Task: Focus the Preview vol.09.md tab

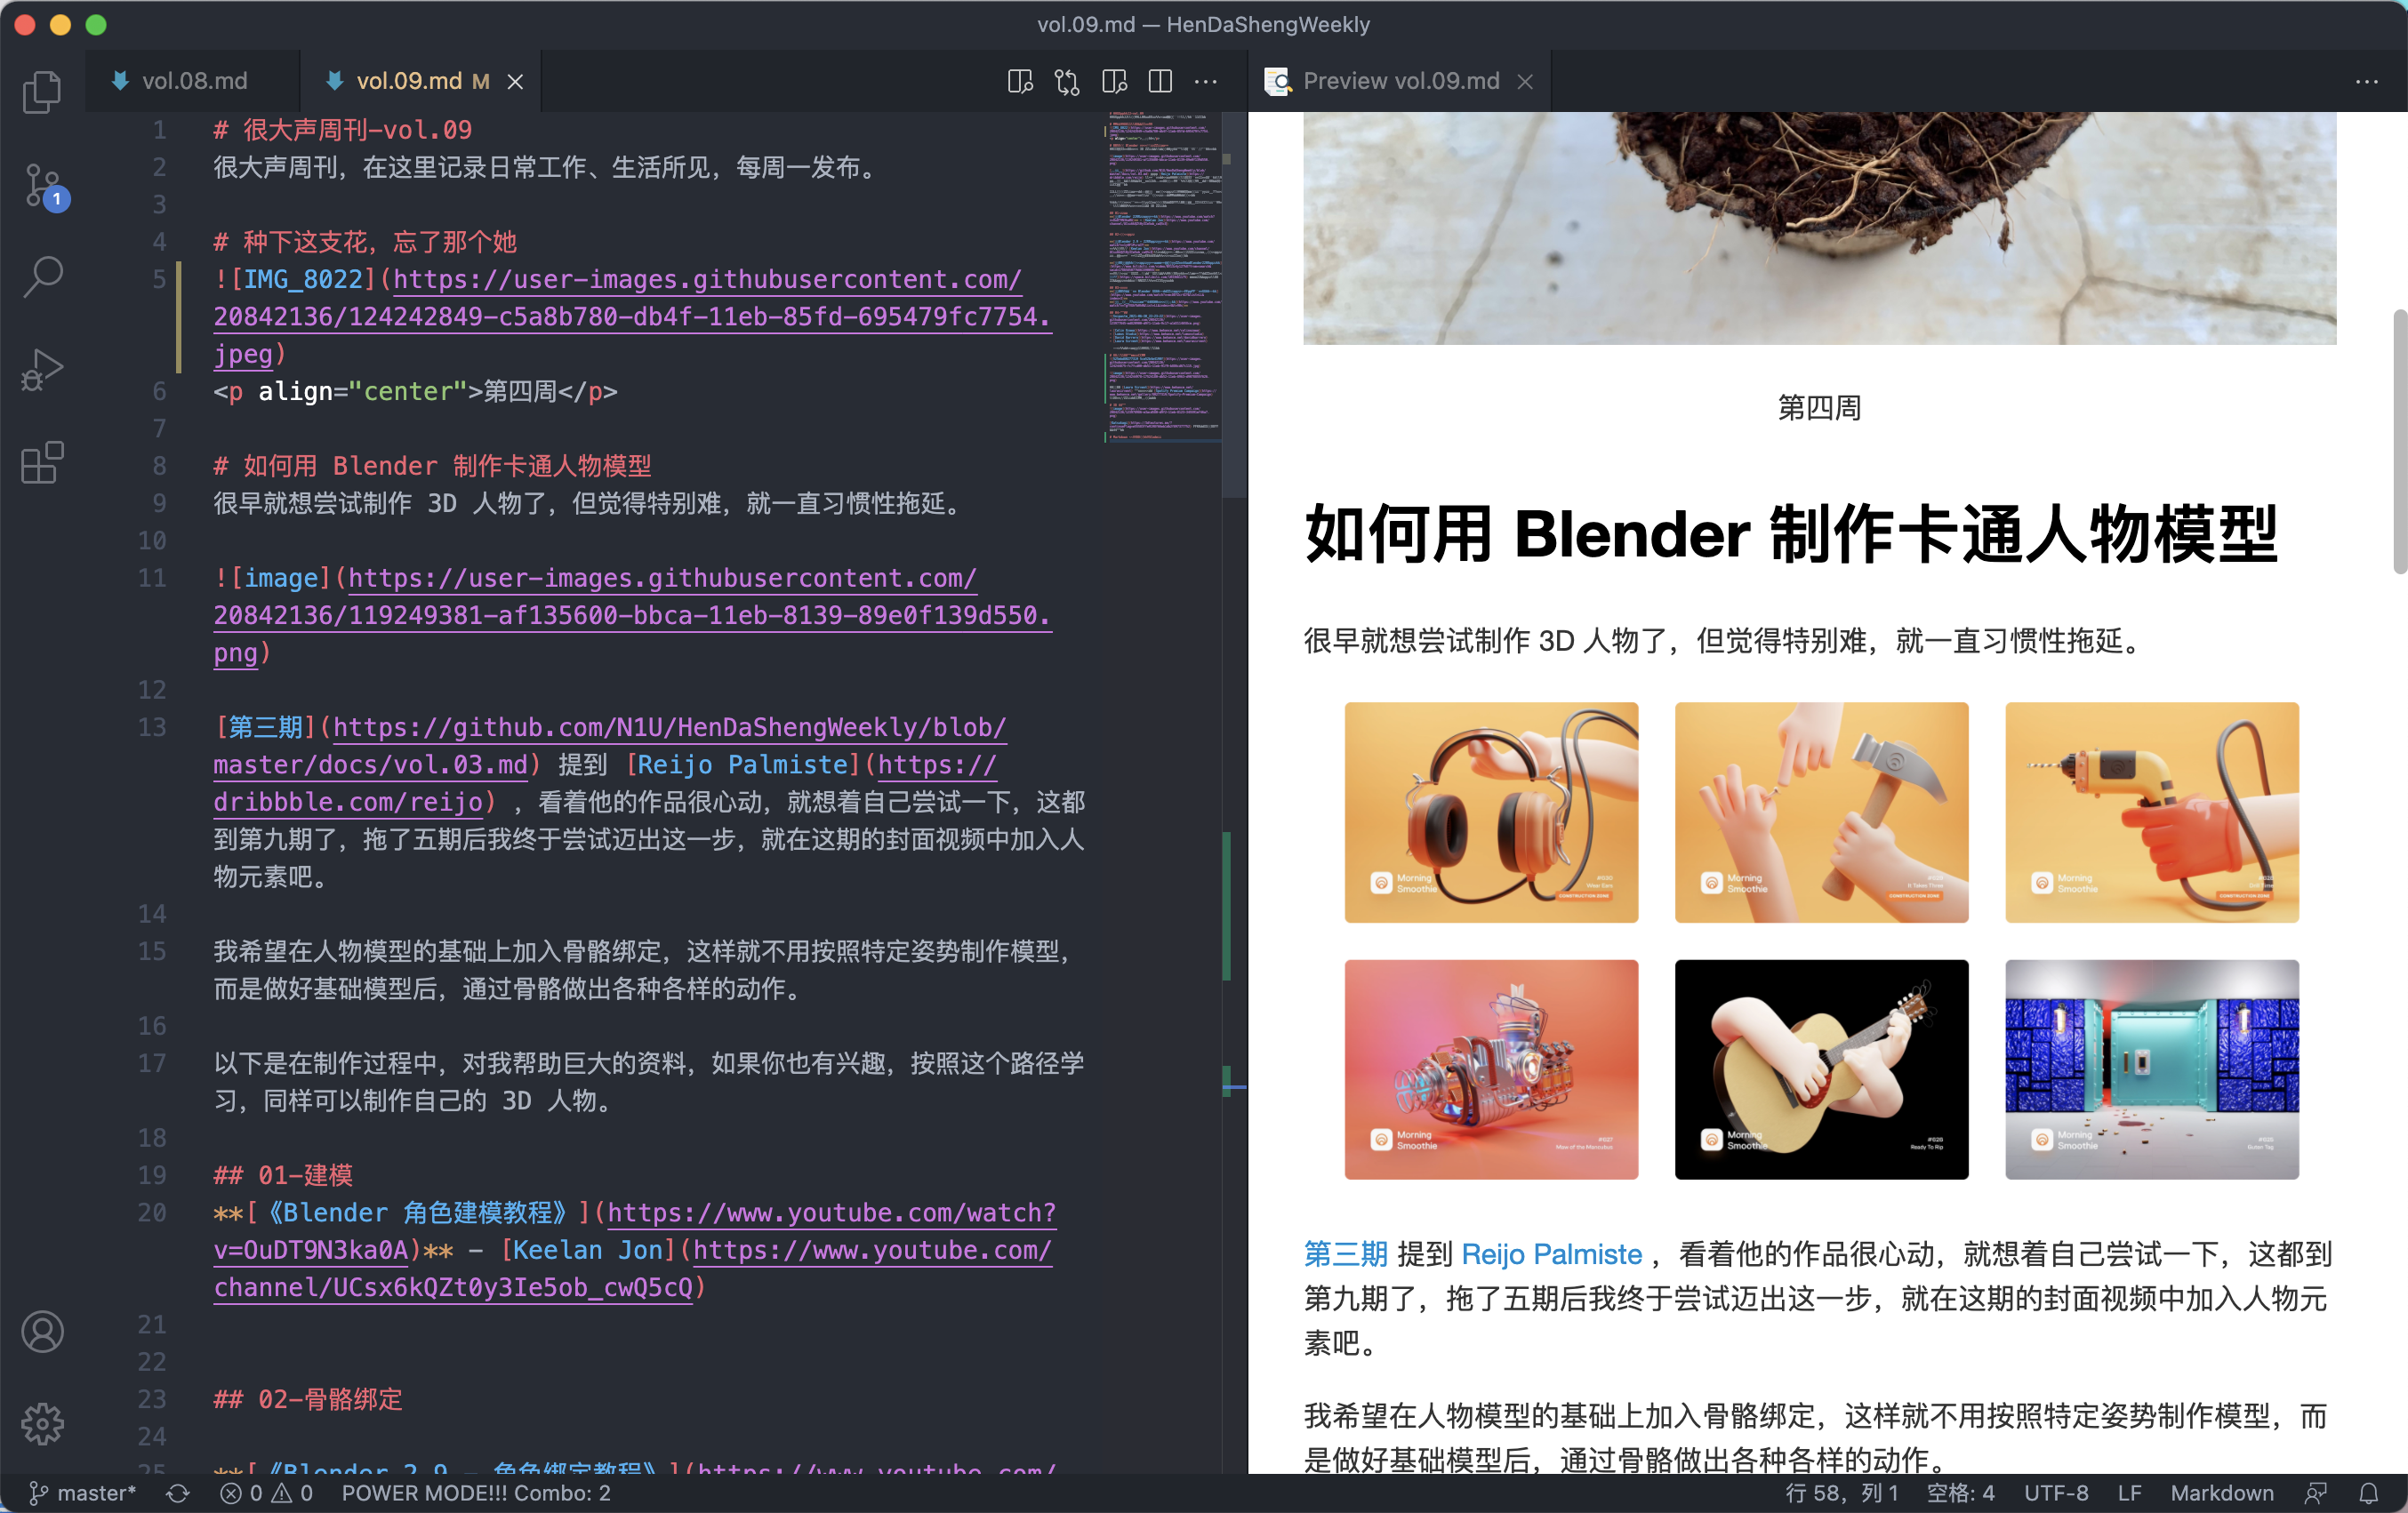Action: point(1400,81)
